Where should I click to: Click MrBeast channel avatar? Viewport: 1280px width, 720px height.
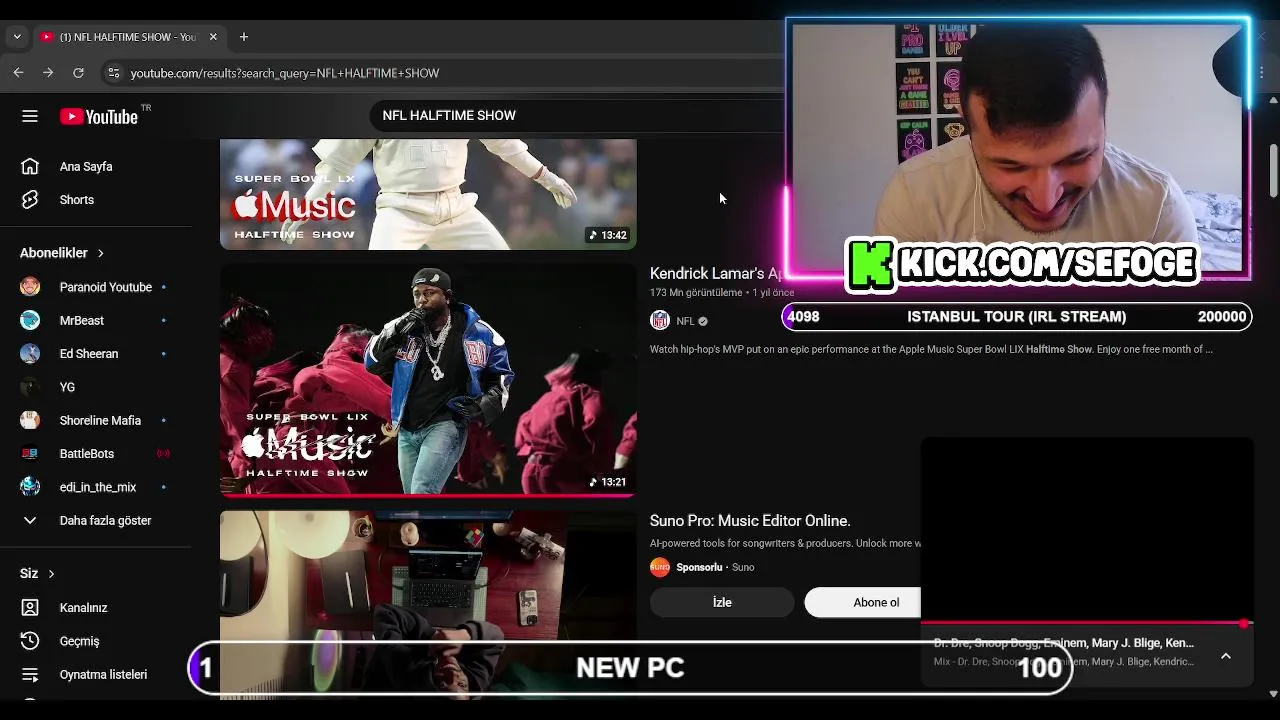pyautogui.click(x=30, y=320)
